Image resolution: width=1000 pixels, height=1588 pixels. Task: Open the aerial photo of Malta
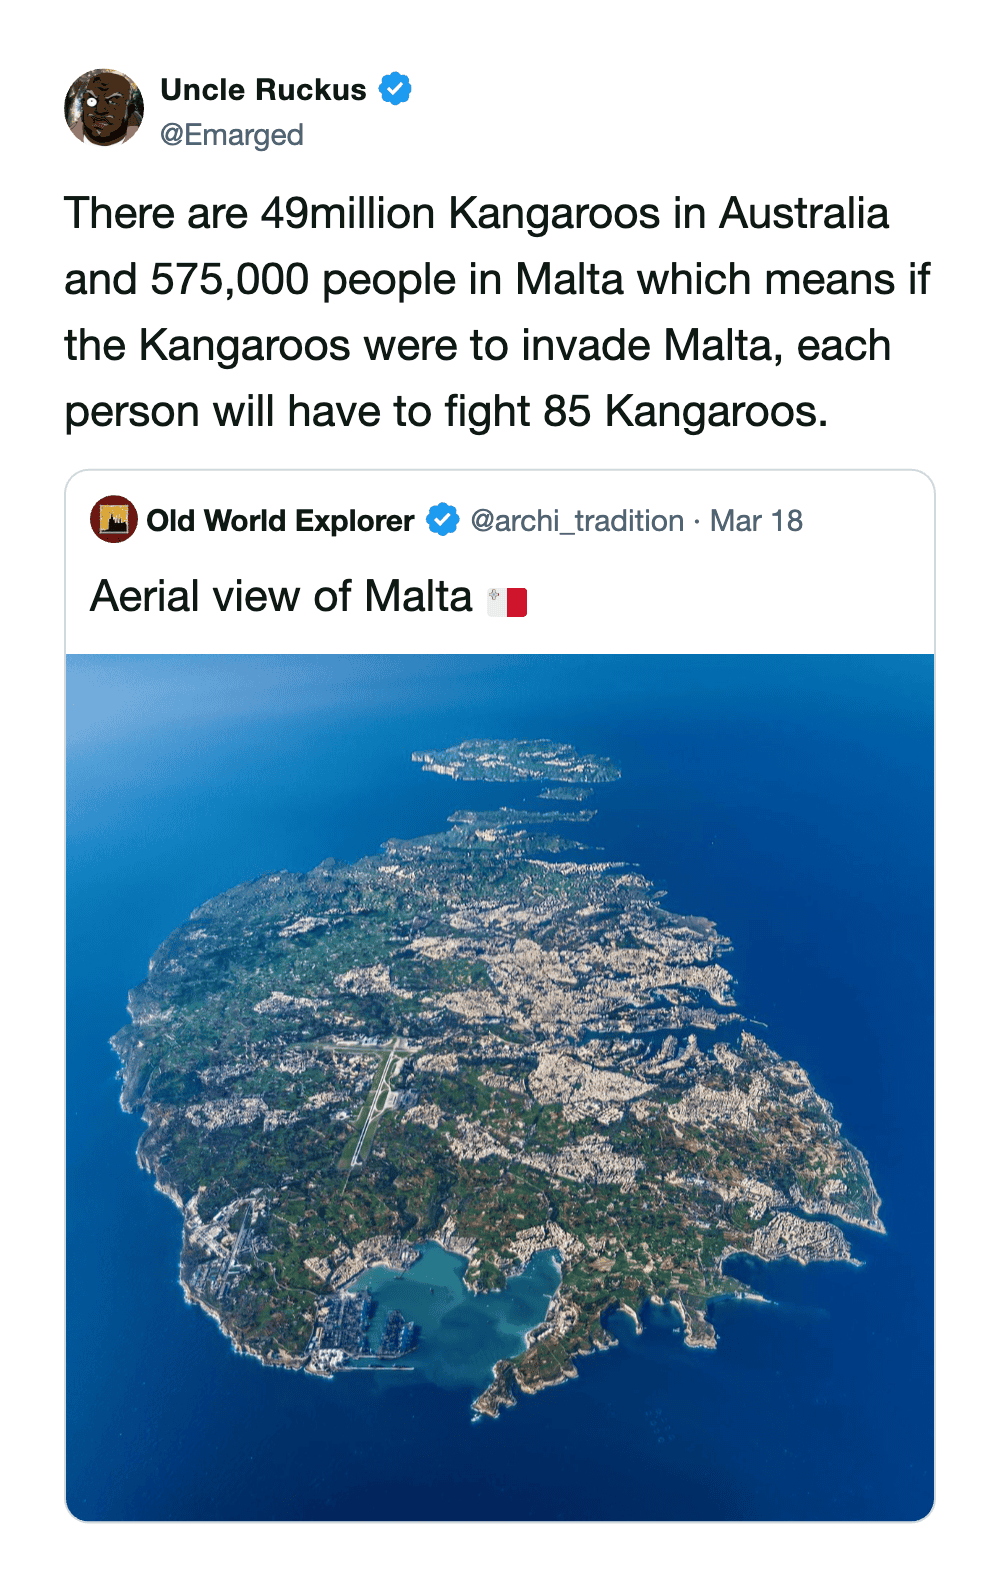point(500,1087)
